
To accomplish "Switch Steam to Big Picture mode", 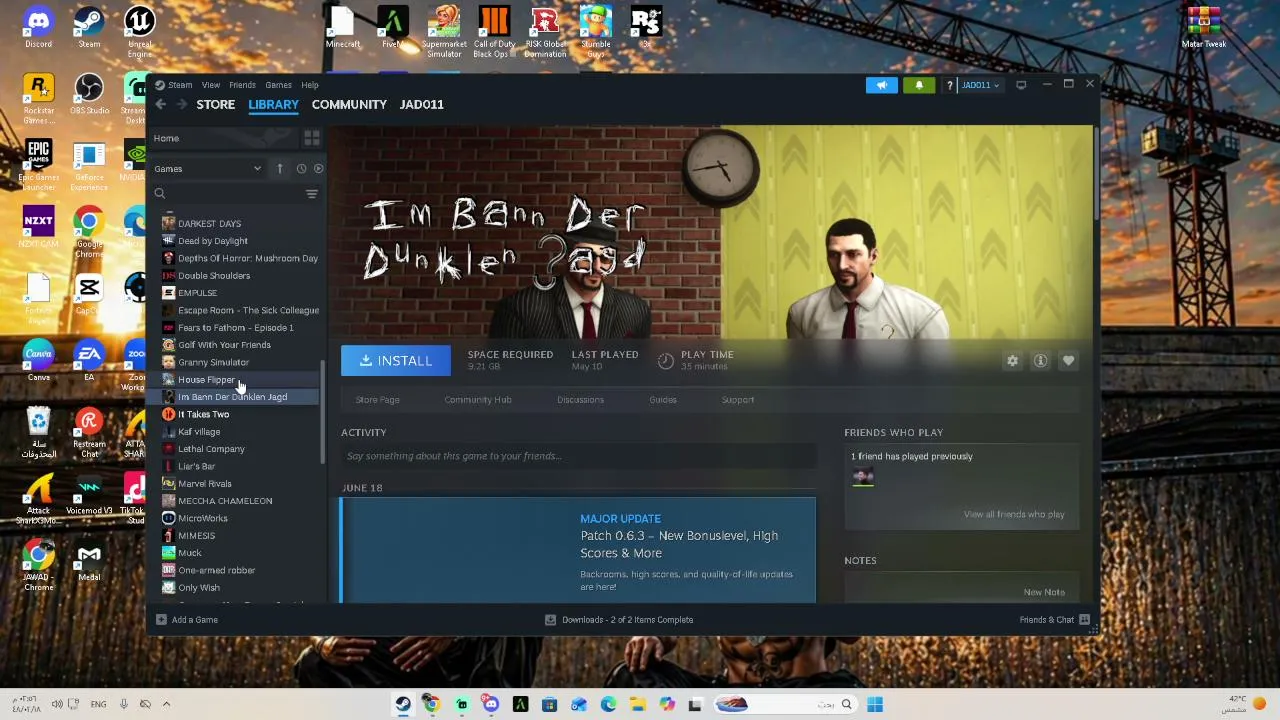I will (x=1021, y=85).
